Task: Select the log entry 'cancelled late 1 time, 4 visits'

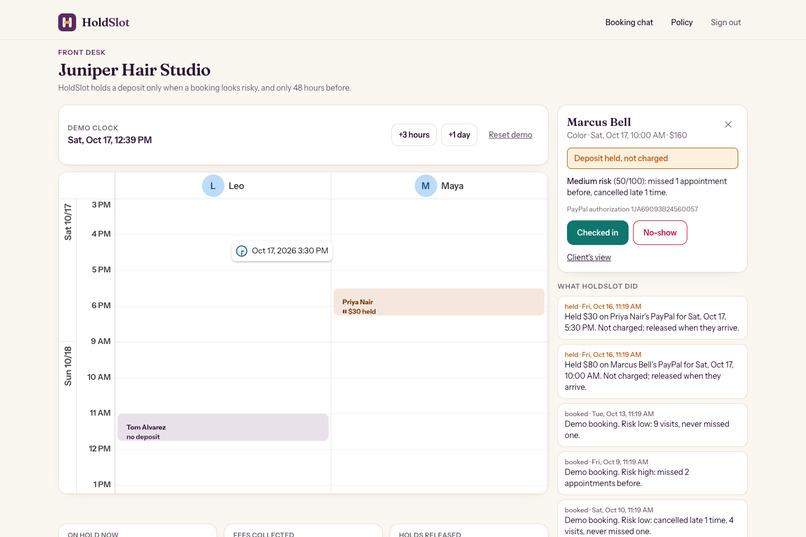Action: click(652, 519)
